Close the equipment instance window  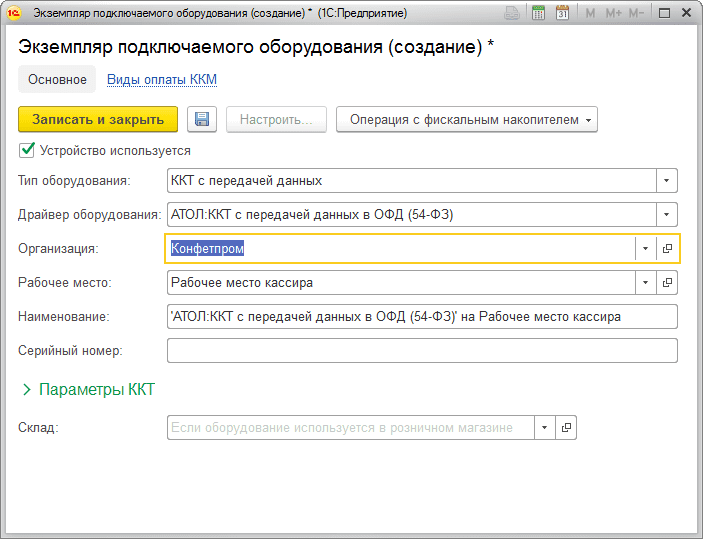(686, 13)
